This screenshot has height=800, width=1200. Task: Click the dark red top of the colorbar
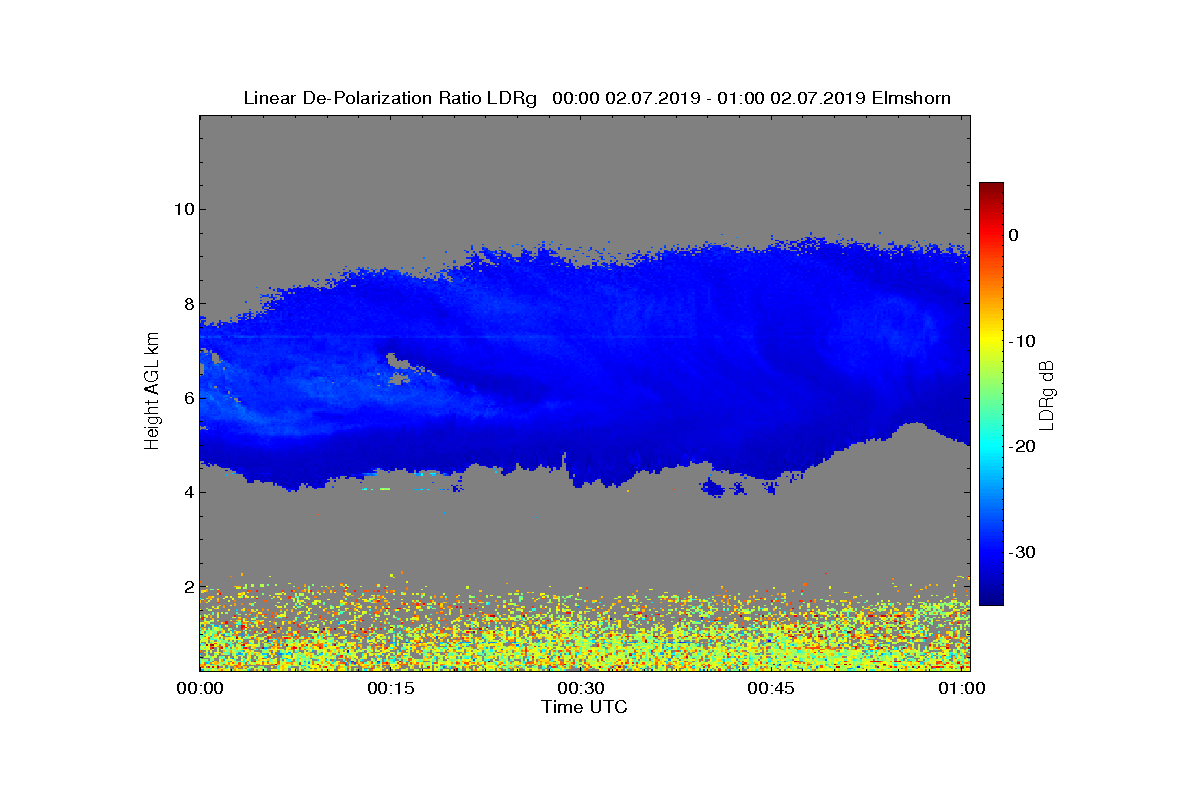991,189
